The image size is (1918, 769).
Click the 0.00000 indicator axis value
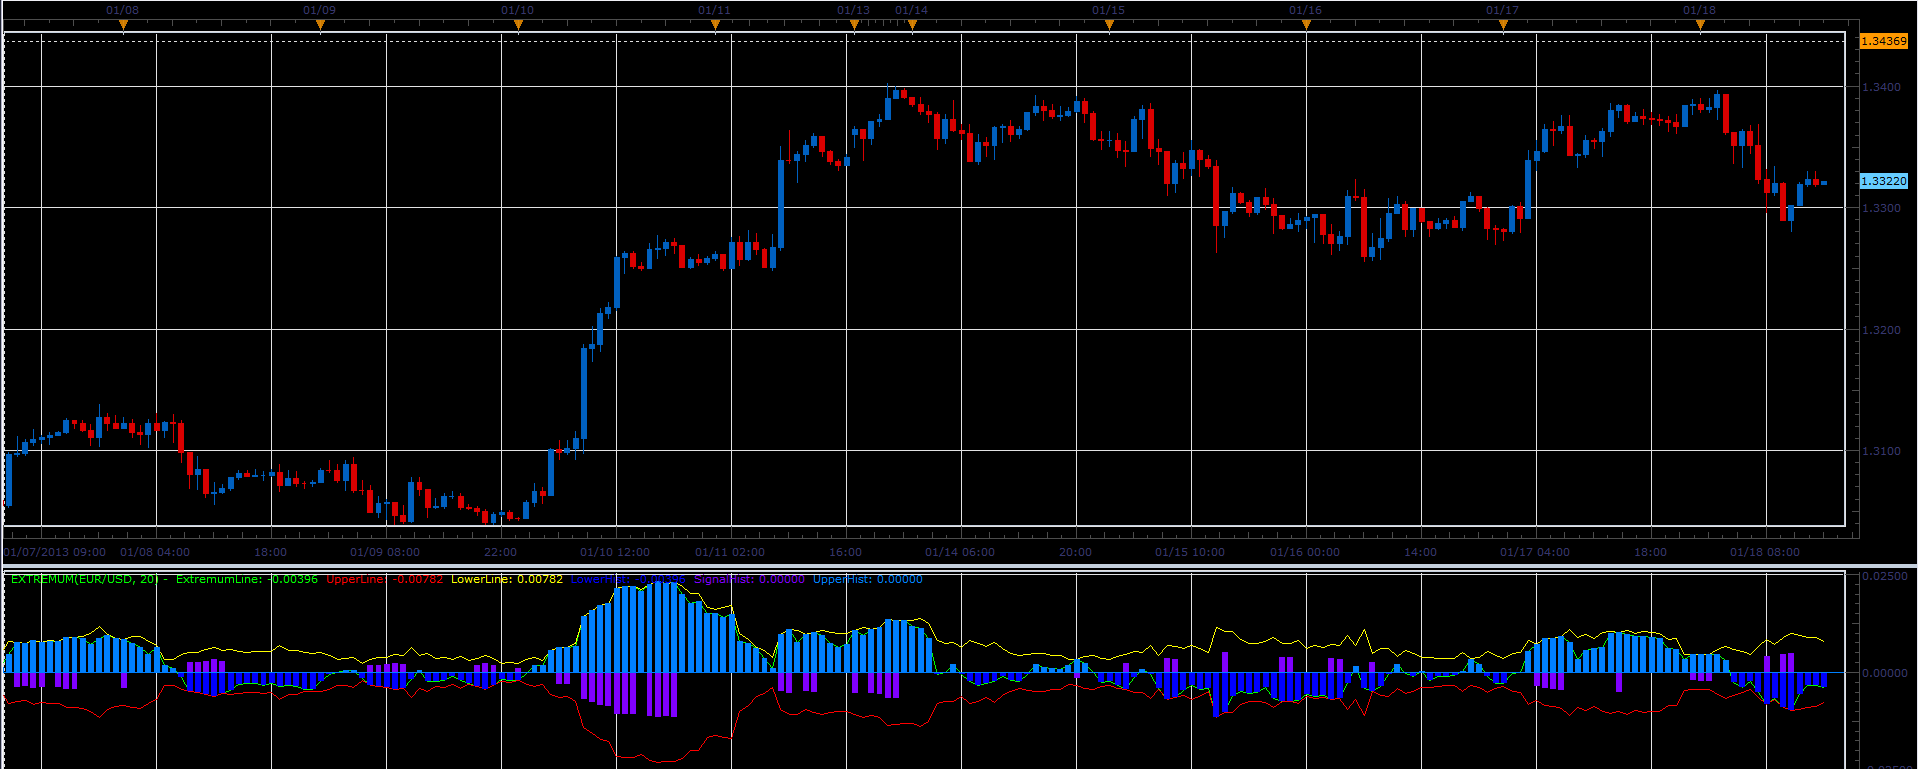[x=1884, y=673]
